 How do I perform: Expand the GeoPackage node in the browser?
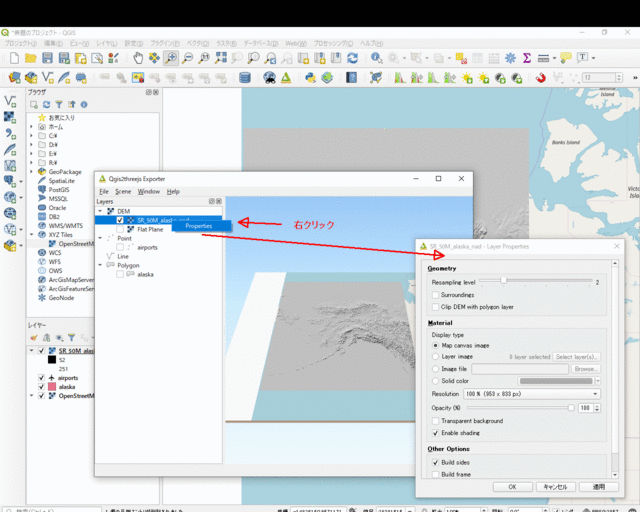coord(32,171)
